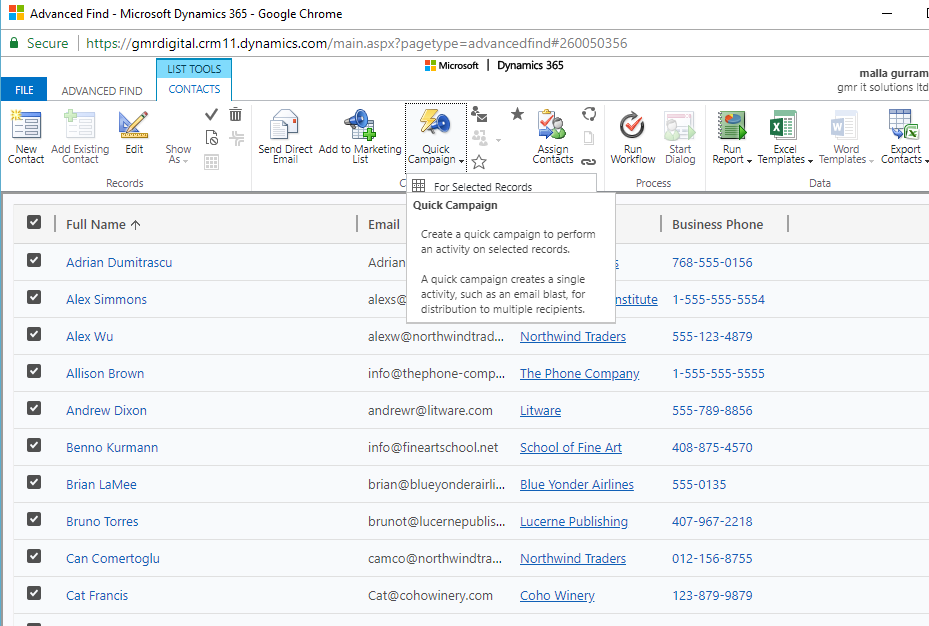This screenshot has height=626, width=929.
Task: Uncheck the Alex Simmons row checkbox
Action: [x=34, y=297]
